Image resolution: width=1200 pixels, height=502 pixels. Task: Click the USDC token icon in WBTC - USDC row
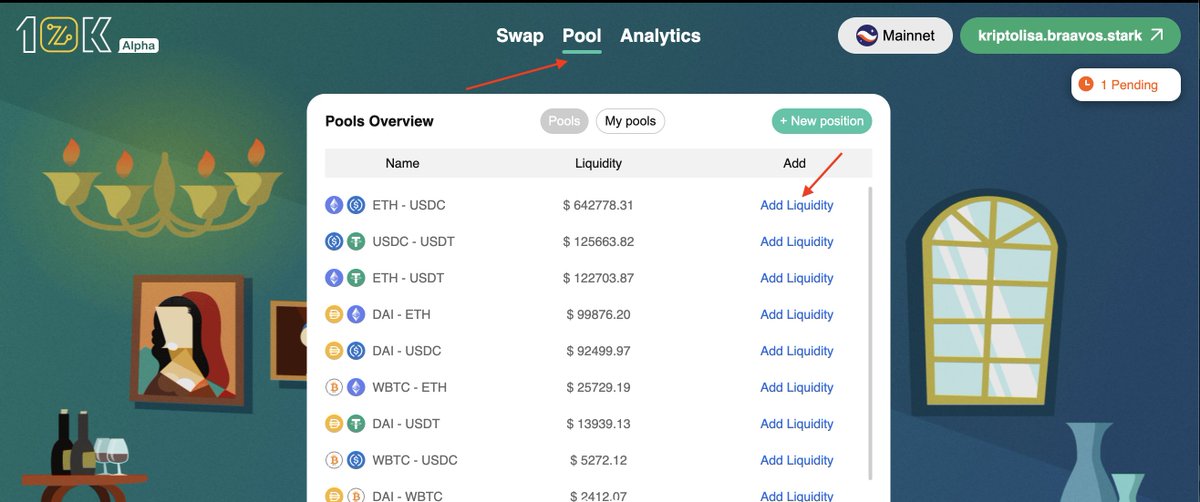click(x=356, y=460)
